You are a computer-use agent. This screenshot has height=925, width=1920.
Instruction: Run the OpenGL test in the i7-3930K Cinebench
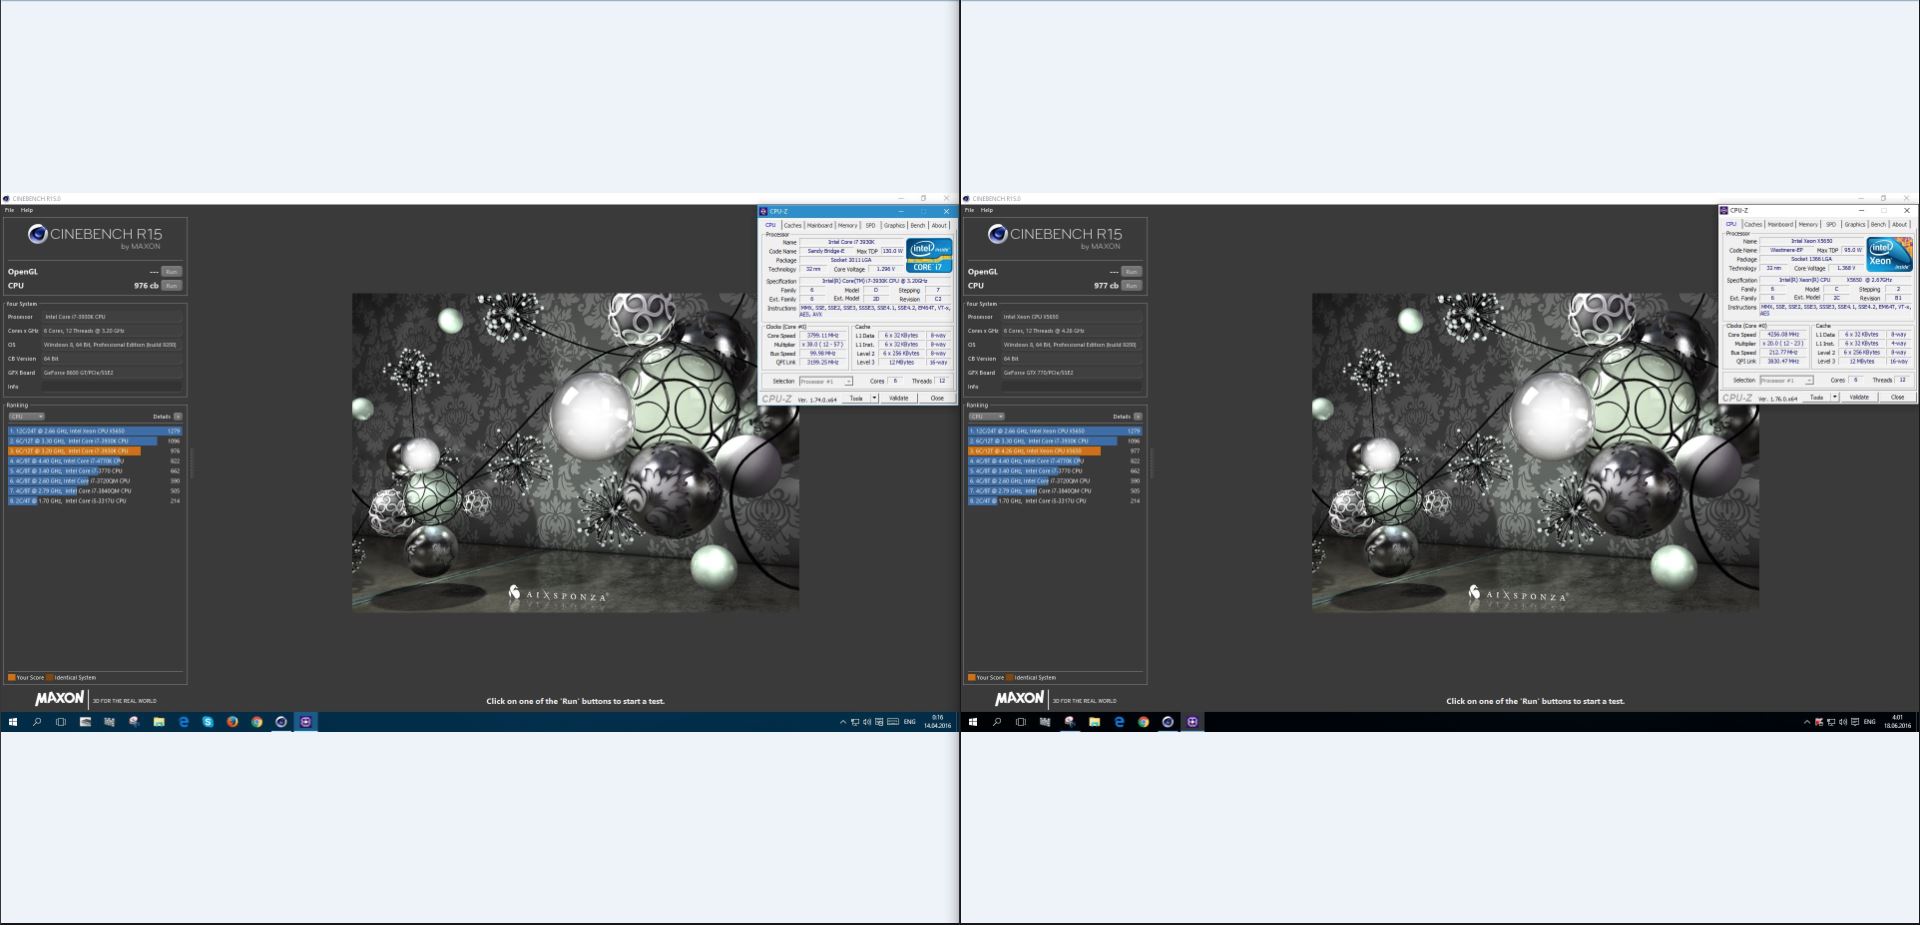click(x=171, y=271)
